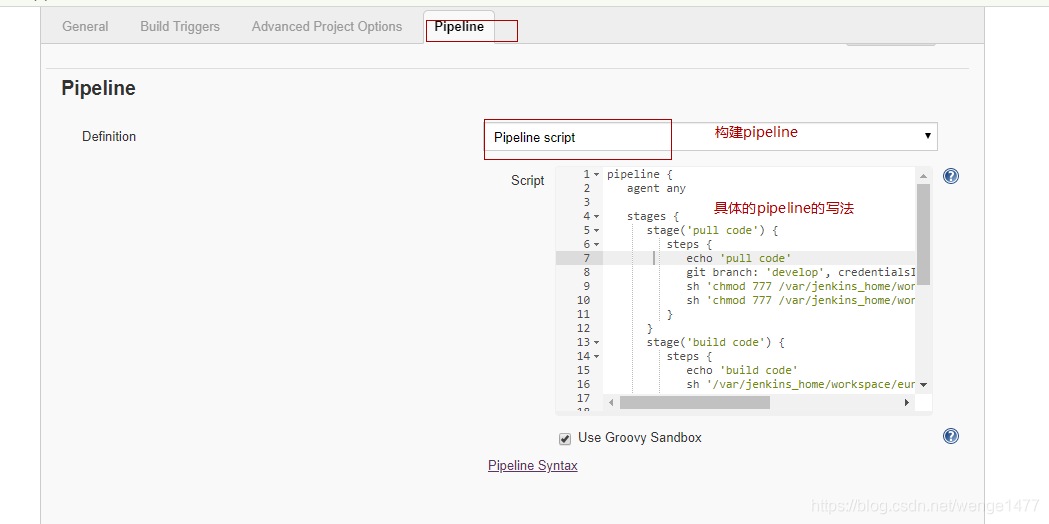Screen dimensions: 1049x524
Task: Switch to the General tab
Action: coord(85,27)
